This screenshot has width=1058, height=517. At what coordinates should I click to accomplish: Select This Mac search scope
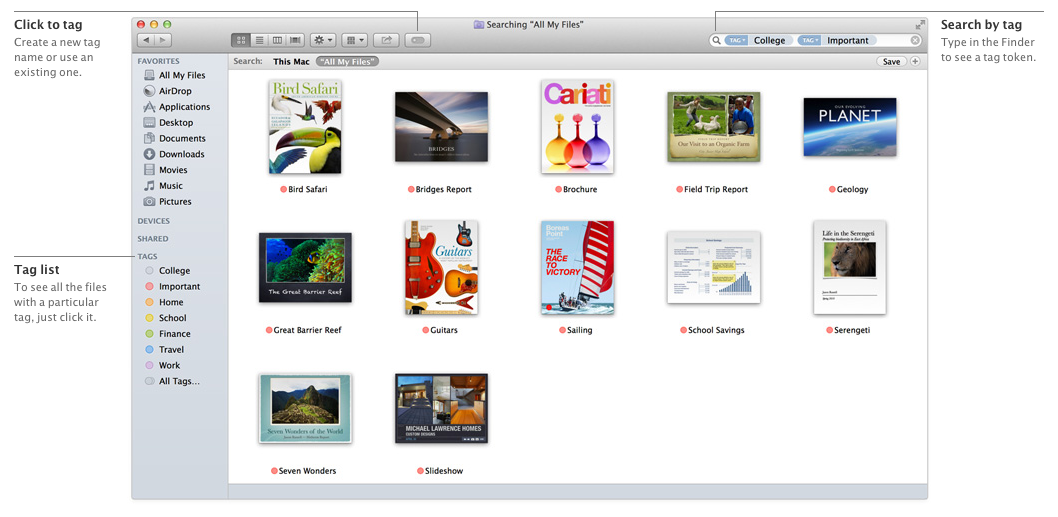291,61
